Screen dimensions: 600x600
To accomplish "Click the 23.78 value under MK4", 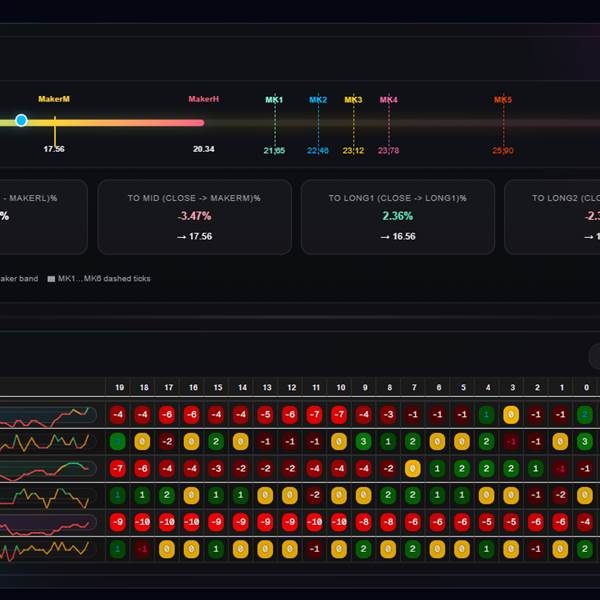I will coord(388,150).
